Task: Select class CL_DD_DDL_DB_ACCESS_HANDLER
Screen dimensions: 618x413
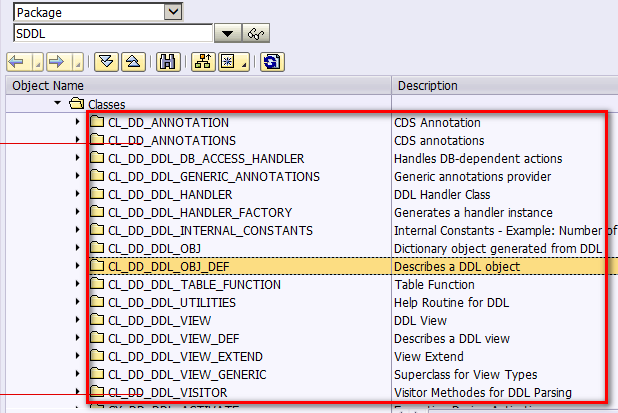Action: (x=206, y=159)
